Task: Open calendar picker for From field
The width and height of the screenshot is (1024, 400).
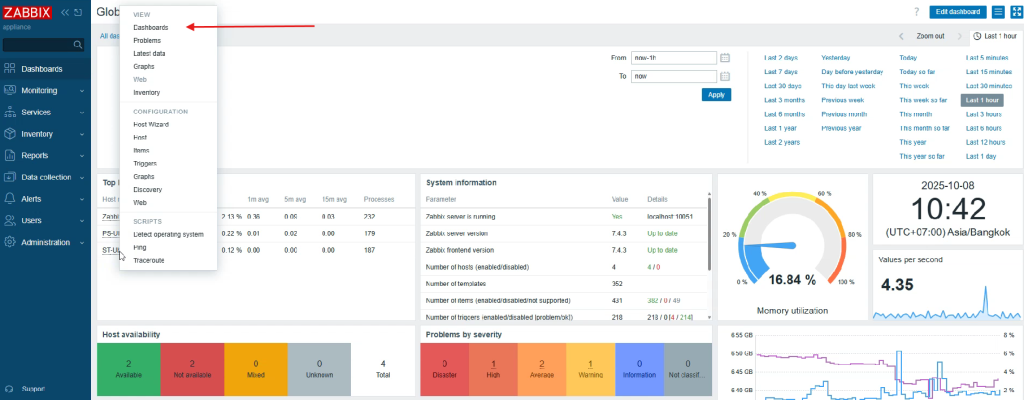Action: [725, 58]
